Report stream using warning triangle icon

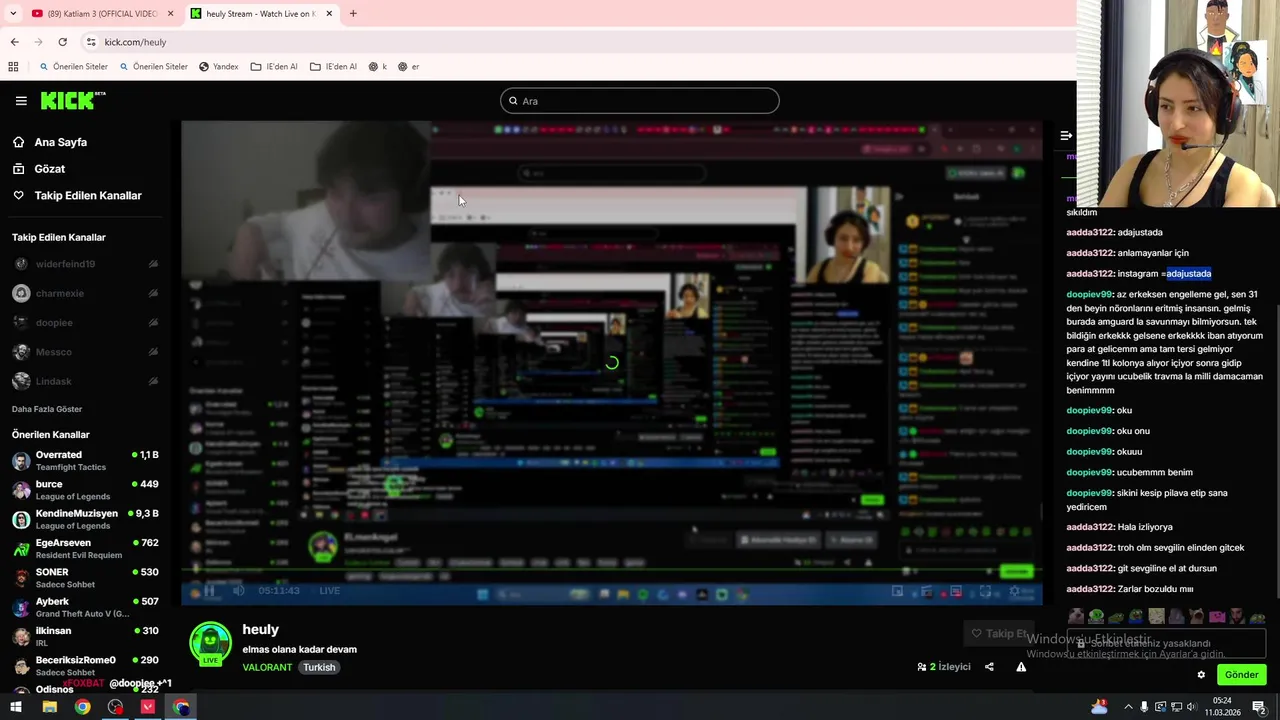coord(1021,667)
